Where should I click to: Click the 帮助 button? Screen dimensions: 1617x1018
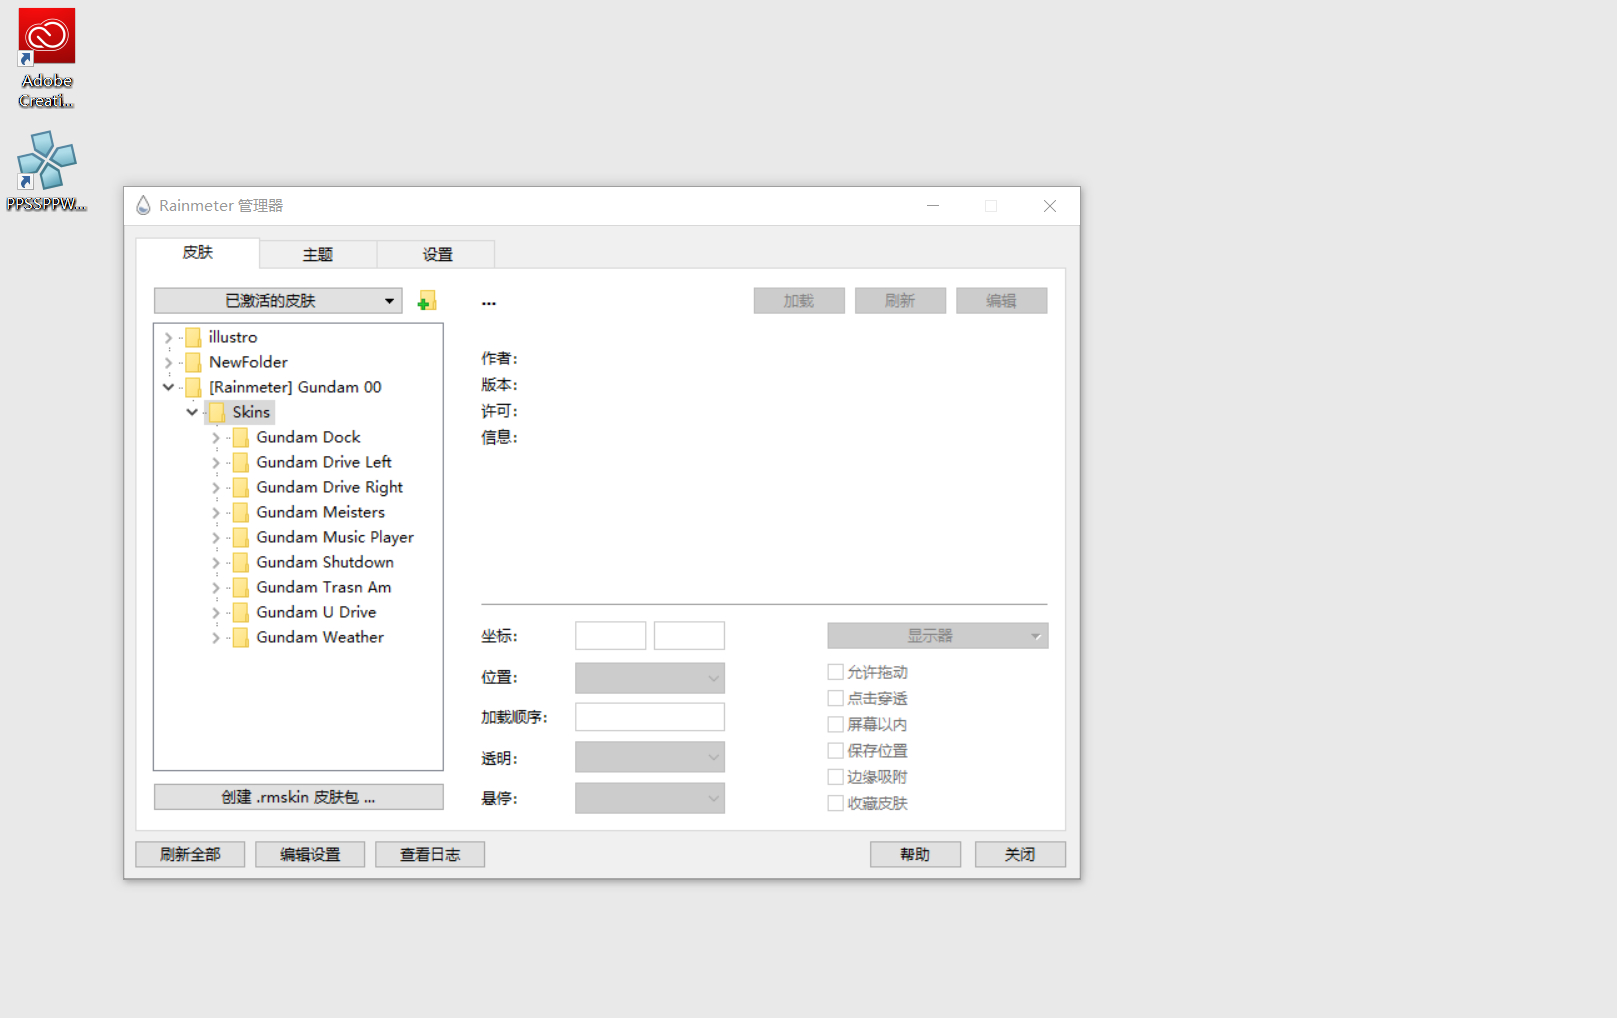pyautogui.click(x=915, y=855)
